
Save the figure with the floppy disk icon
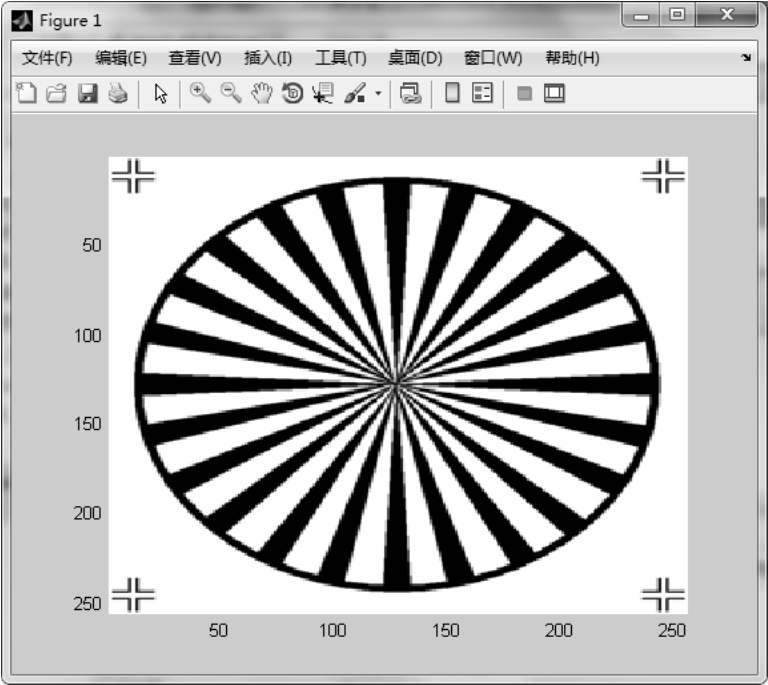[88, 93]
